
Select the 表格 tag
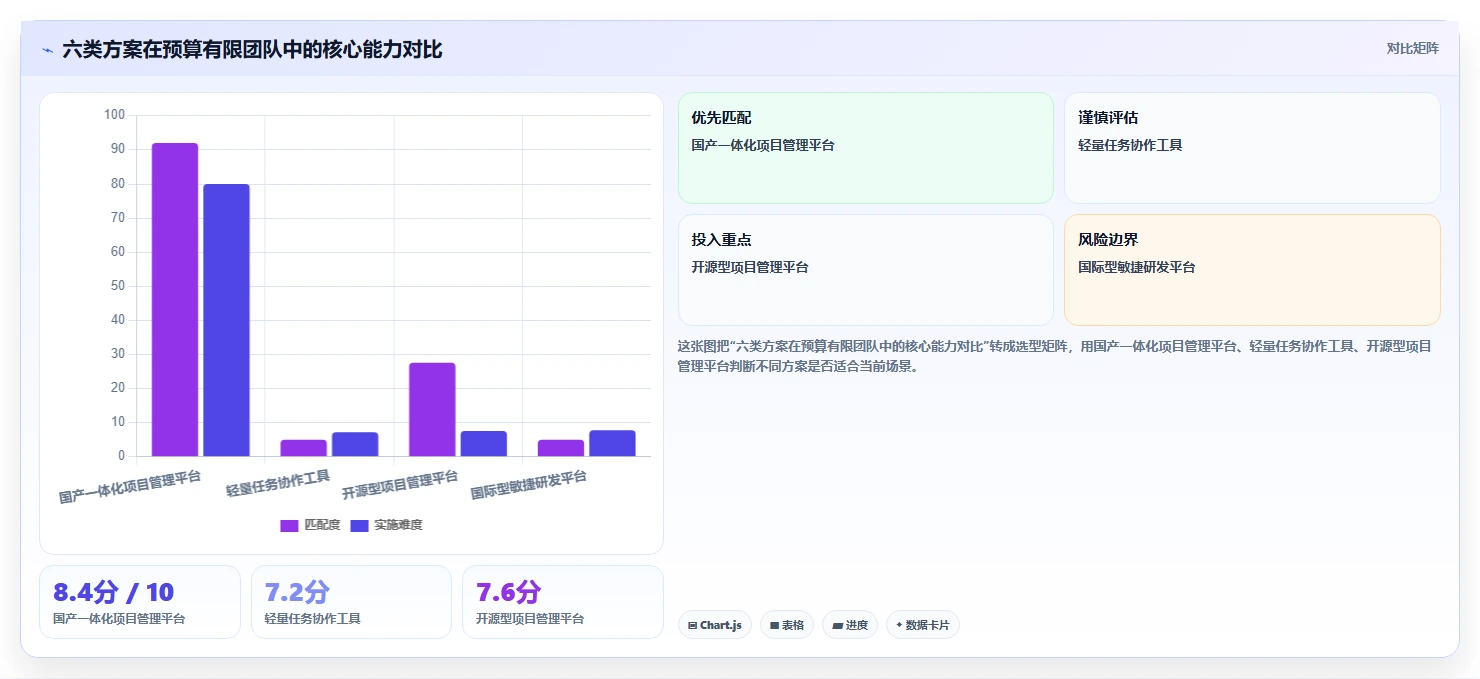787,625
